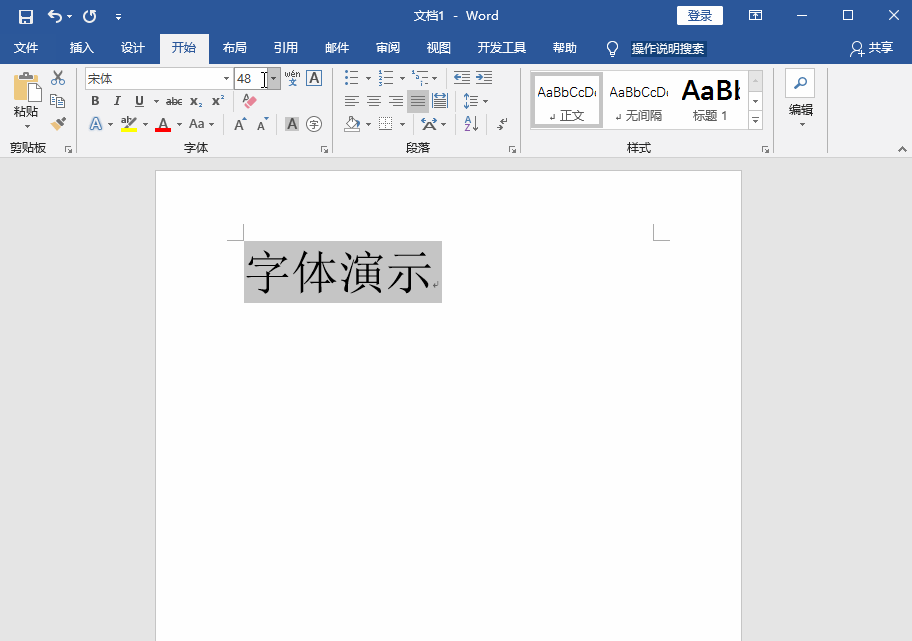Select the Format Painter tool
The height and width of the screenshot is (641, 912).
click(x=57, y=123)
